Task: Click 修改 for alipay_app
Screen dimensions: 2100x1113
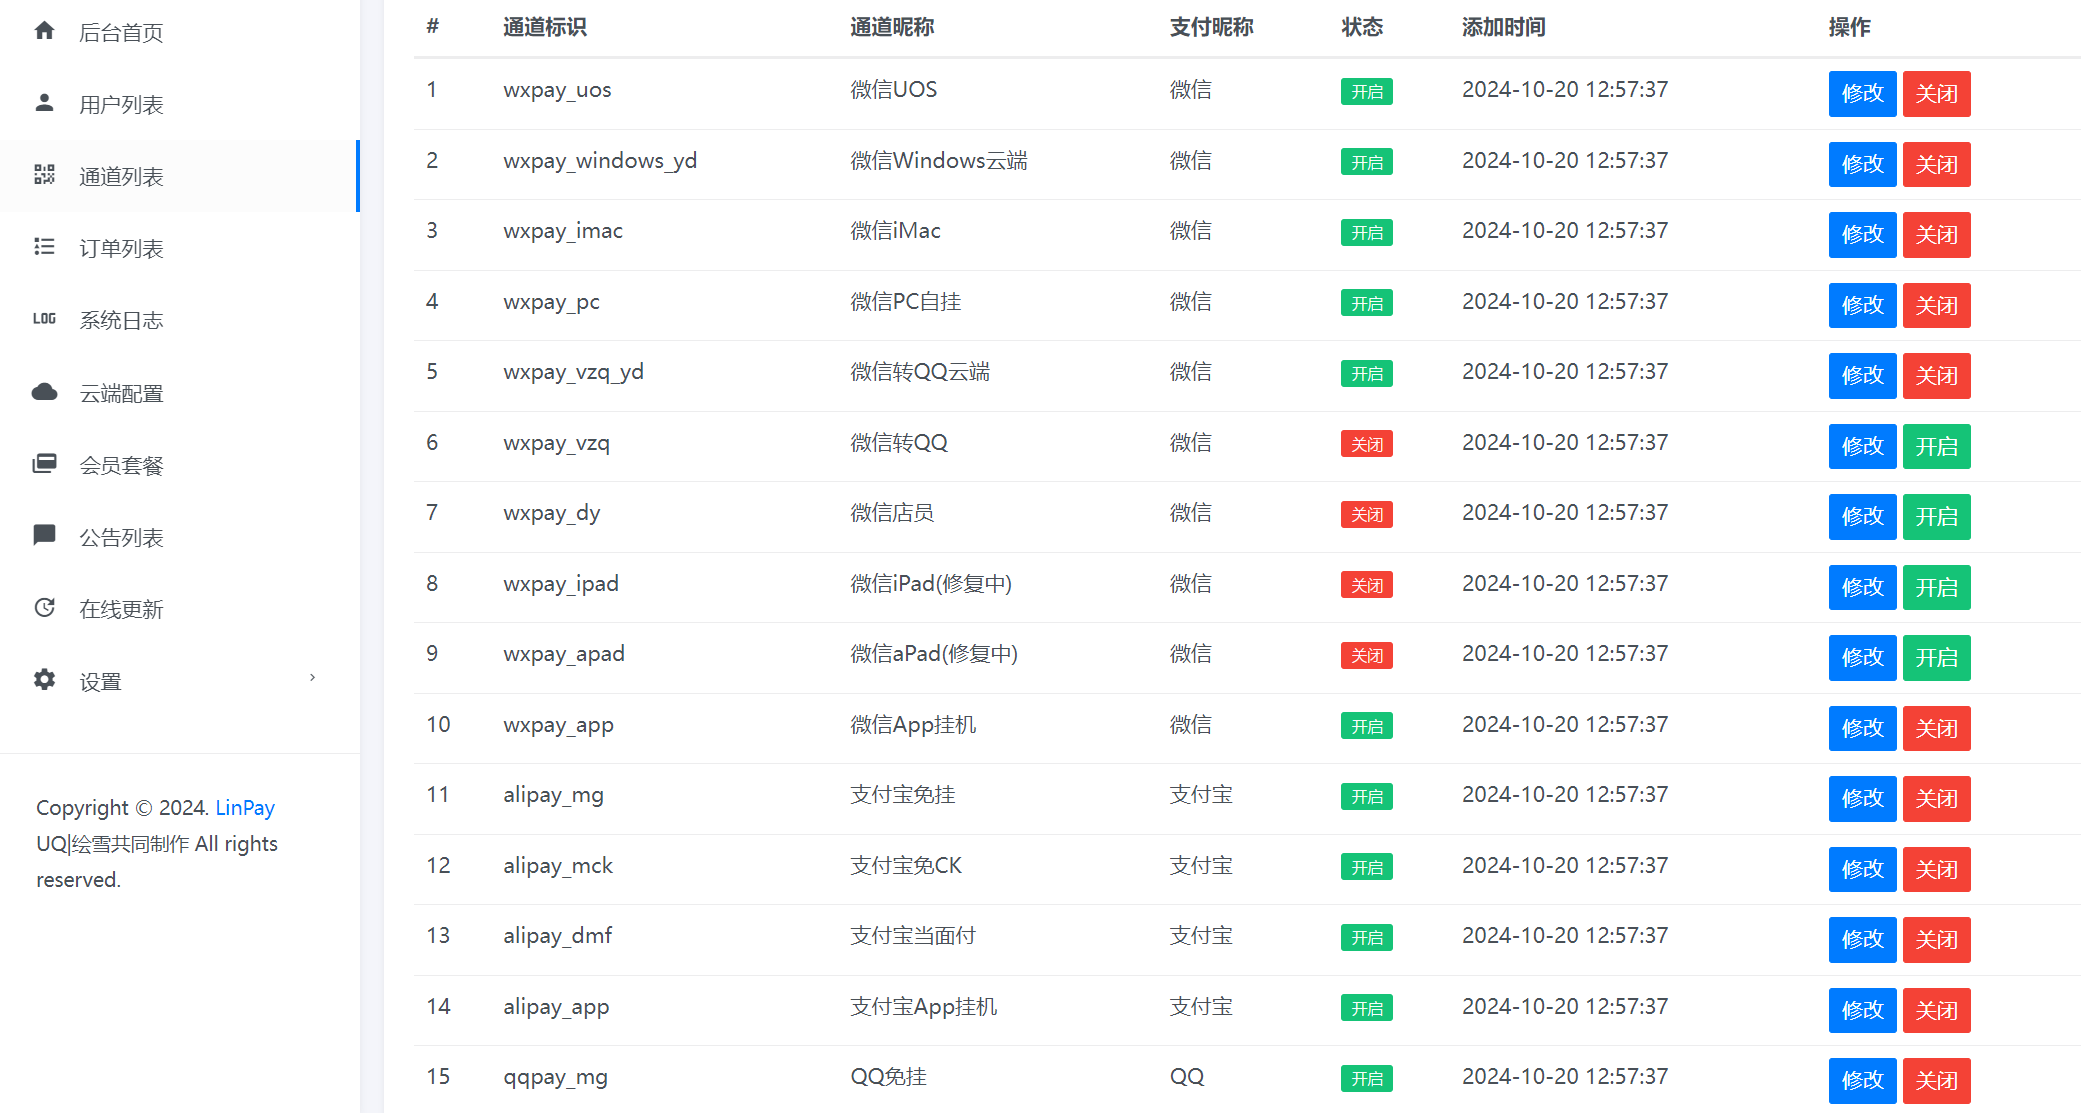Action: pyautogui.click(x=1862, y=1010)
